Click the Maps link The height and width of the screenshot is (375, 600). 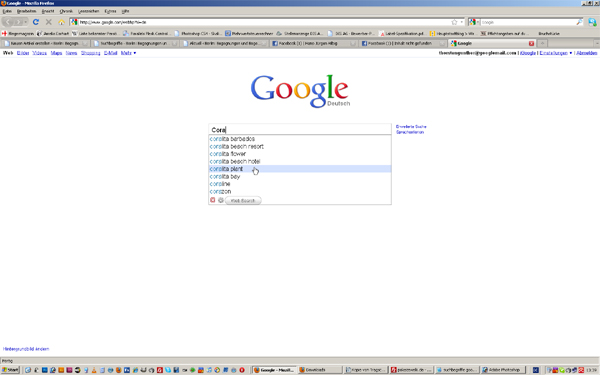pyautogui.click(x=56, y=53)
